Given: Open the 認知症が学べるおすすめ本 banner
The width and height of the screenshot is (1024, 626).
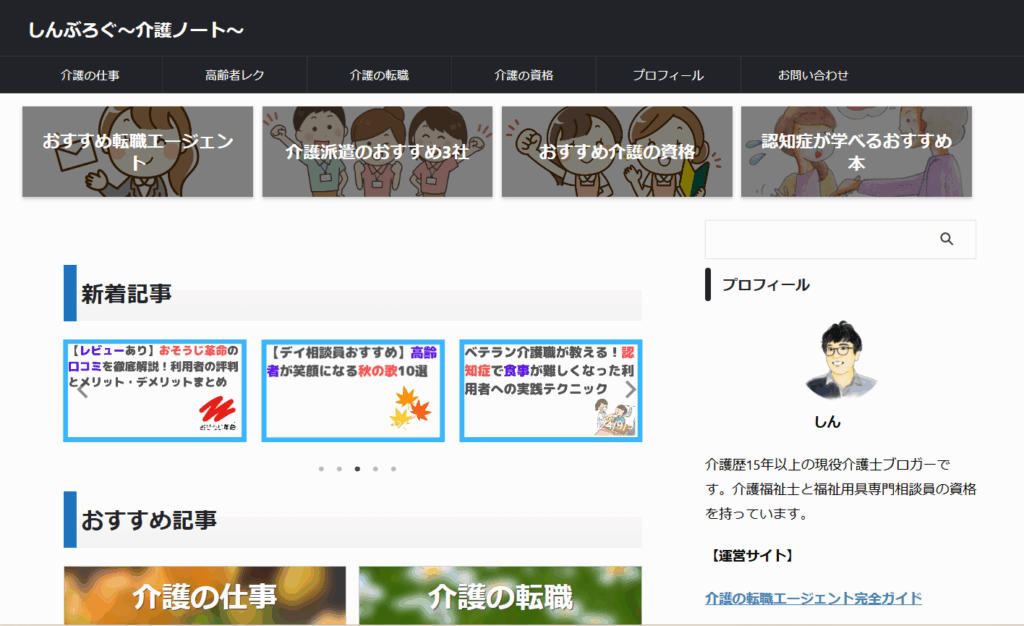Looking at the screenshot, I should 856,152.
